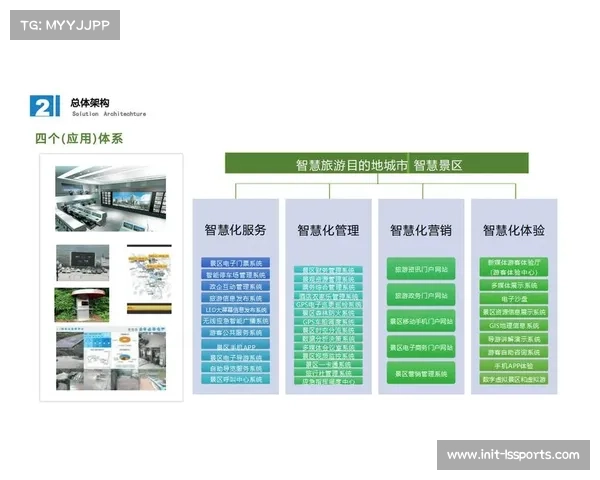Click the 旅游信息发布系统 box
This screenshot has width=600, height=480.
click(x=236, y=298)
